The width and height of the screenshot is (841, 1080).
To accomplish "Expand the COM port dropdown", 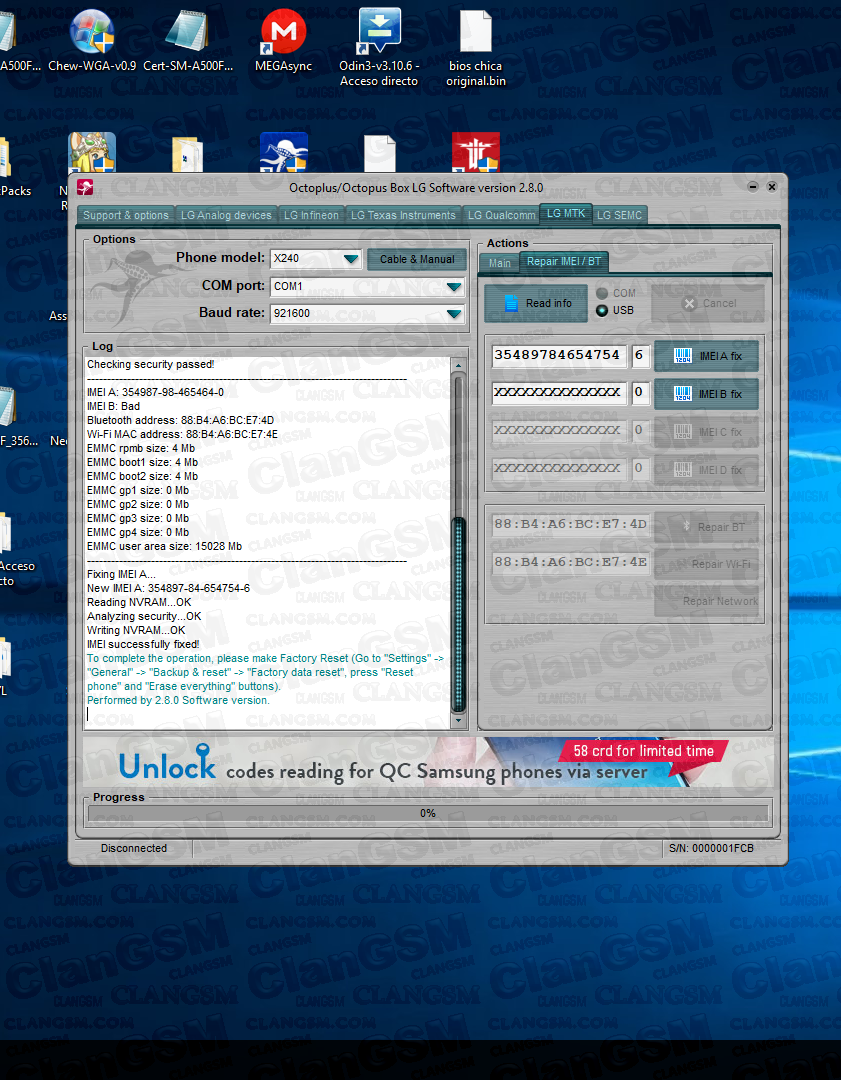I will [x=453, y=287].
